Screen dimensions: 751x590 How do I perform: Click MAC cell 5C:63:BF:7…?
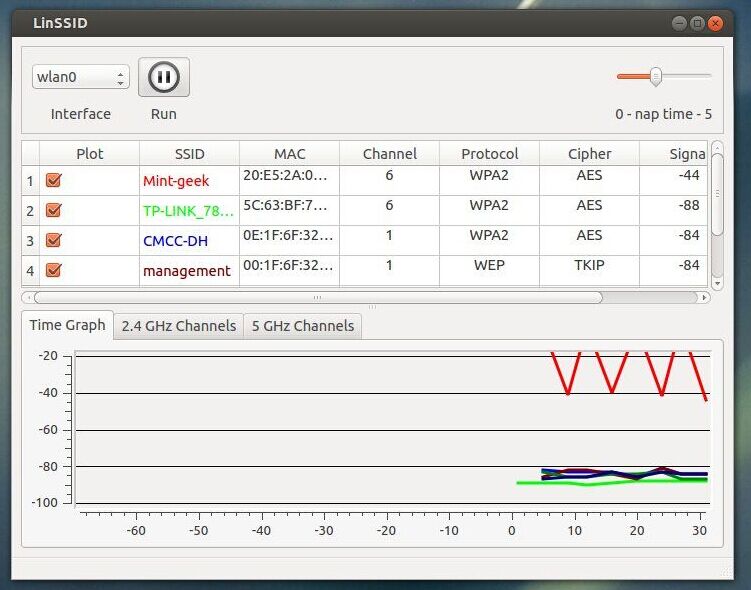tap(289, 211)
